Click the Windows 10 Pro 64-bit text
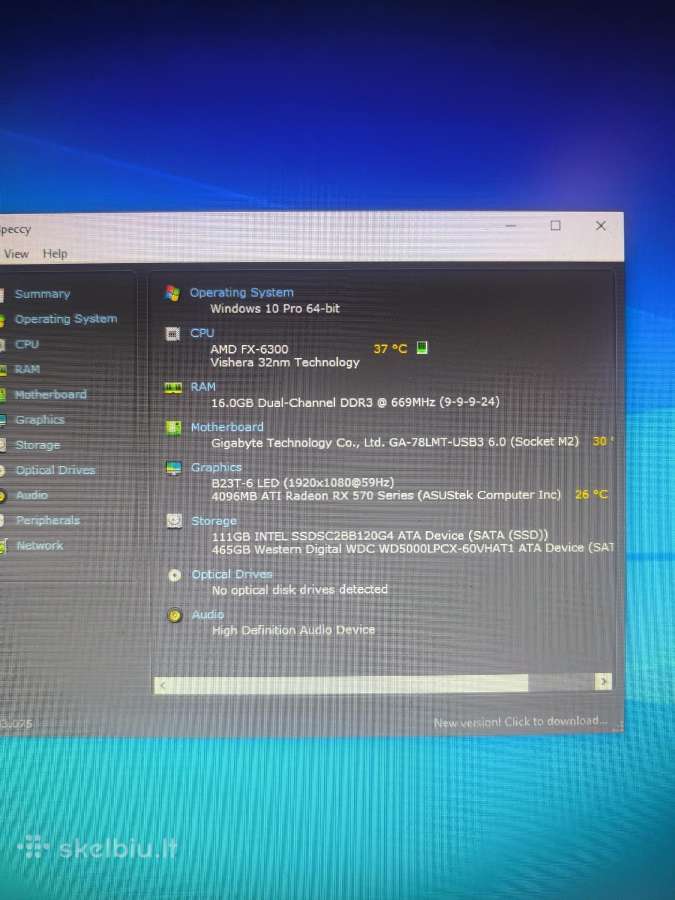The height and width of the screenshot is (900, 675). tap(275, 309)
